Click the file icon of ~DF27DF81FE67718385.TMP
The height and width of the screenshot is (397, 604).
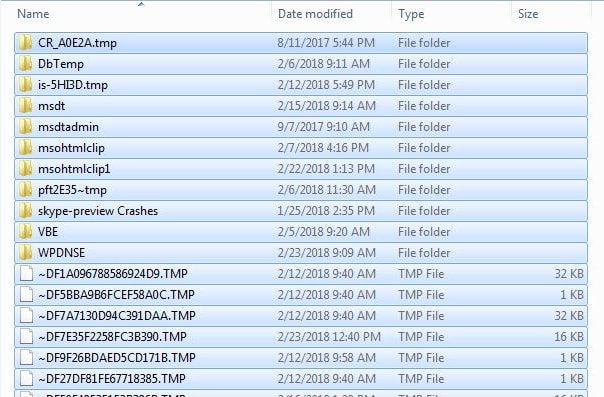tap(26, 379)
